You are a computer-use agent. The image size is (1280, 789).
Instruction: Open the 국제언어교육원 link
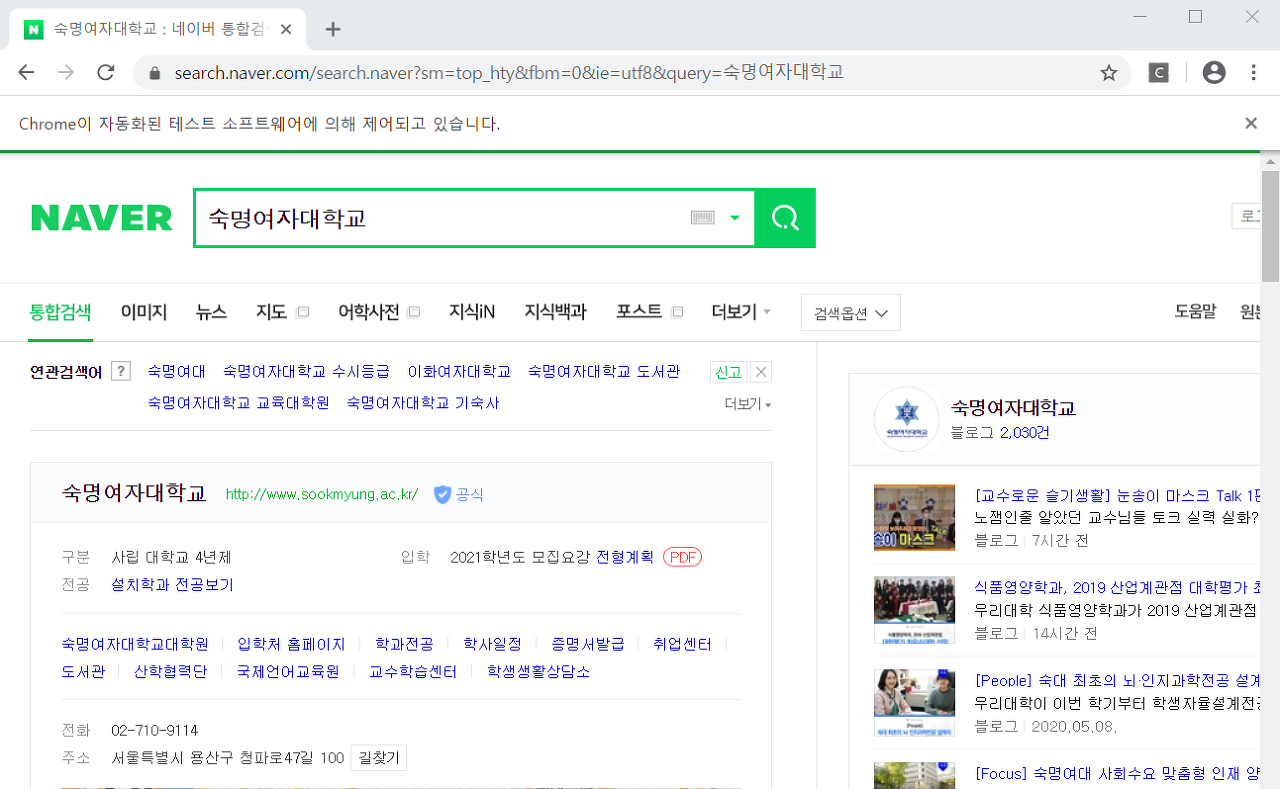click(288, 671)
